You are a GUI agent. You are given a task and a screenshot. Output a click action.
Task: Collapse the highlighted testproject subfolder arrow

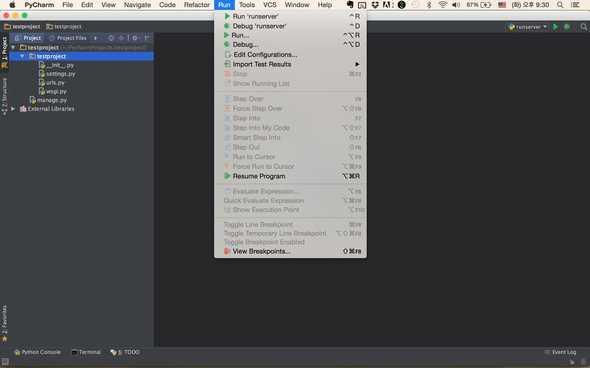click(x=22, y=56)
